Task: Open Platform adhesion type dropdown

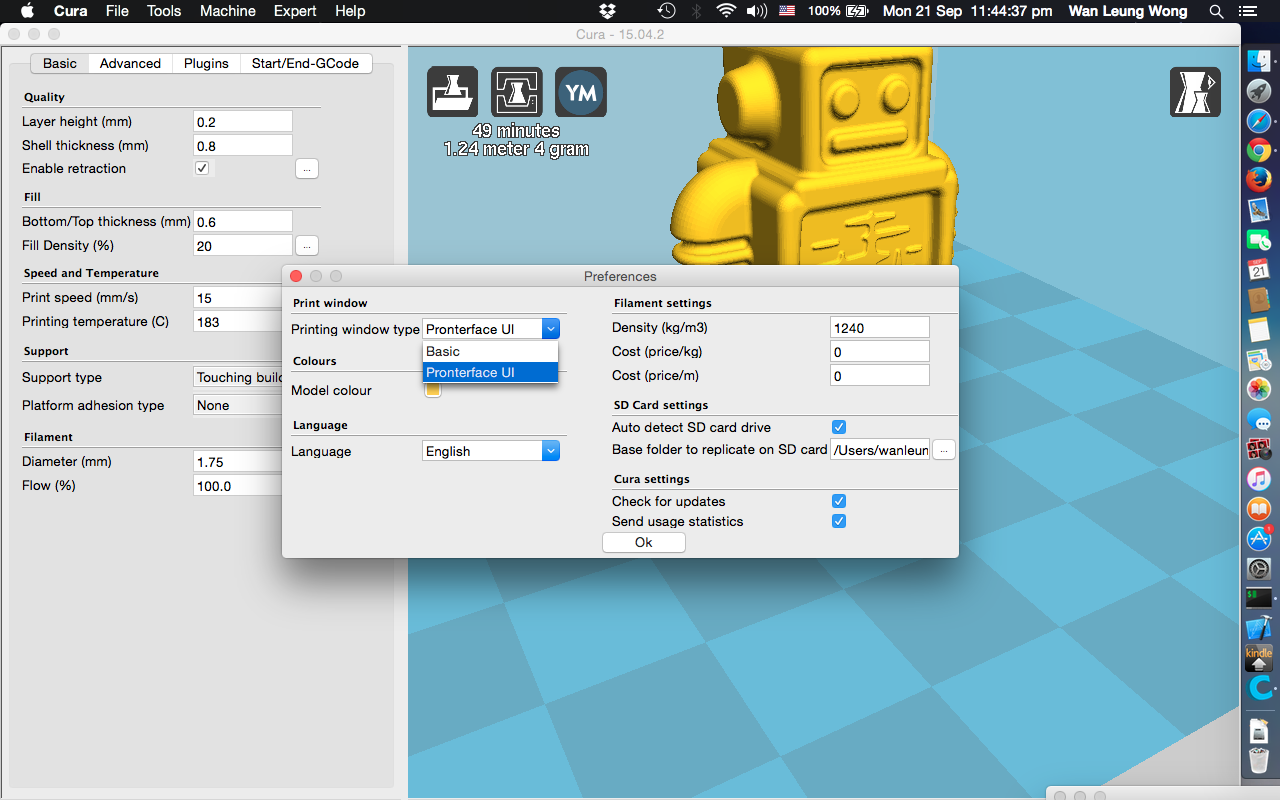Action: pos(238,405)
